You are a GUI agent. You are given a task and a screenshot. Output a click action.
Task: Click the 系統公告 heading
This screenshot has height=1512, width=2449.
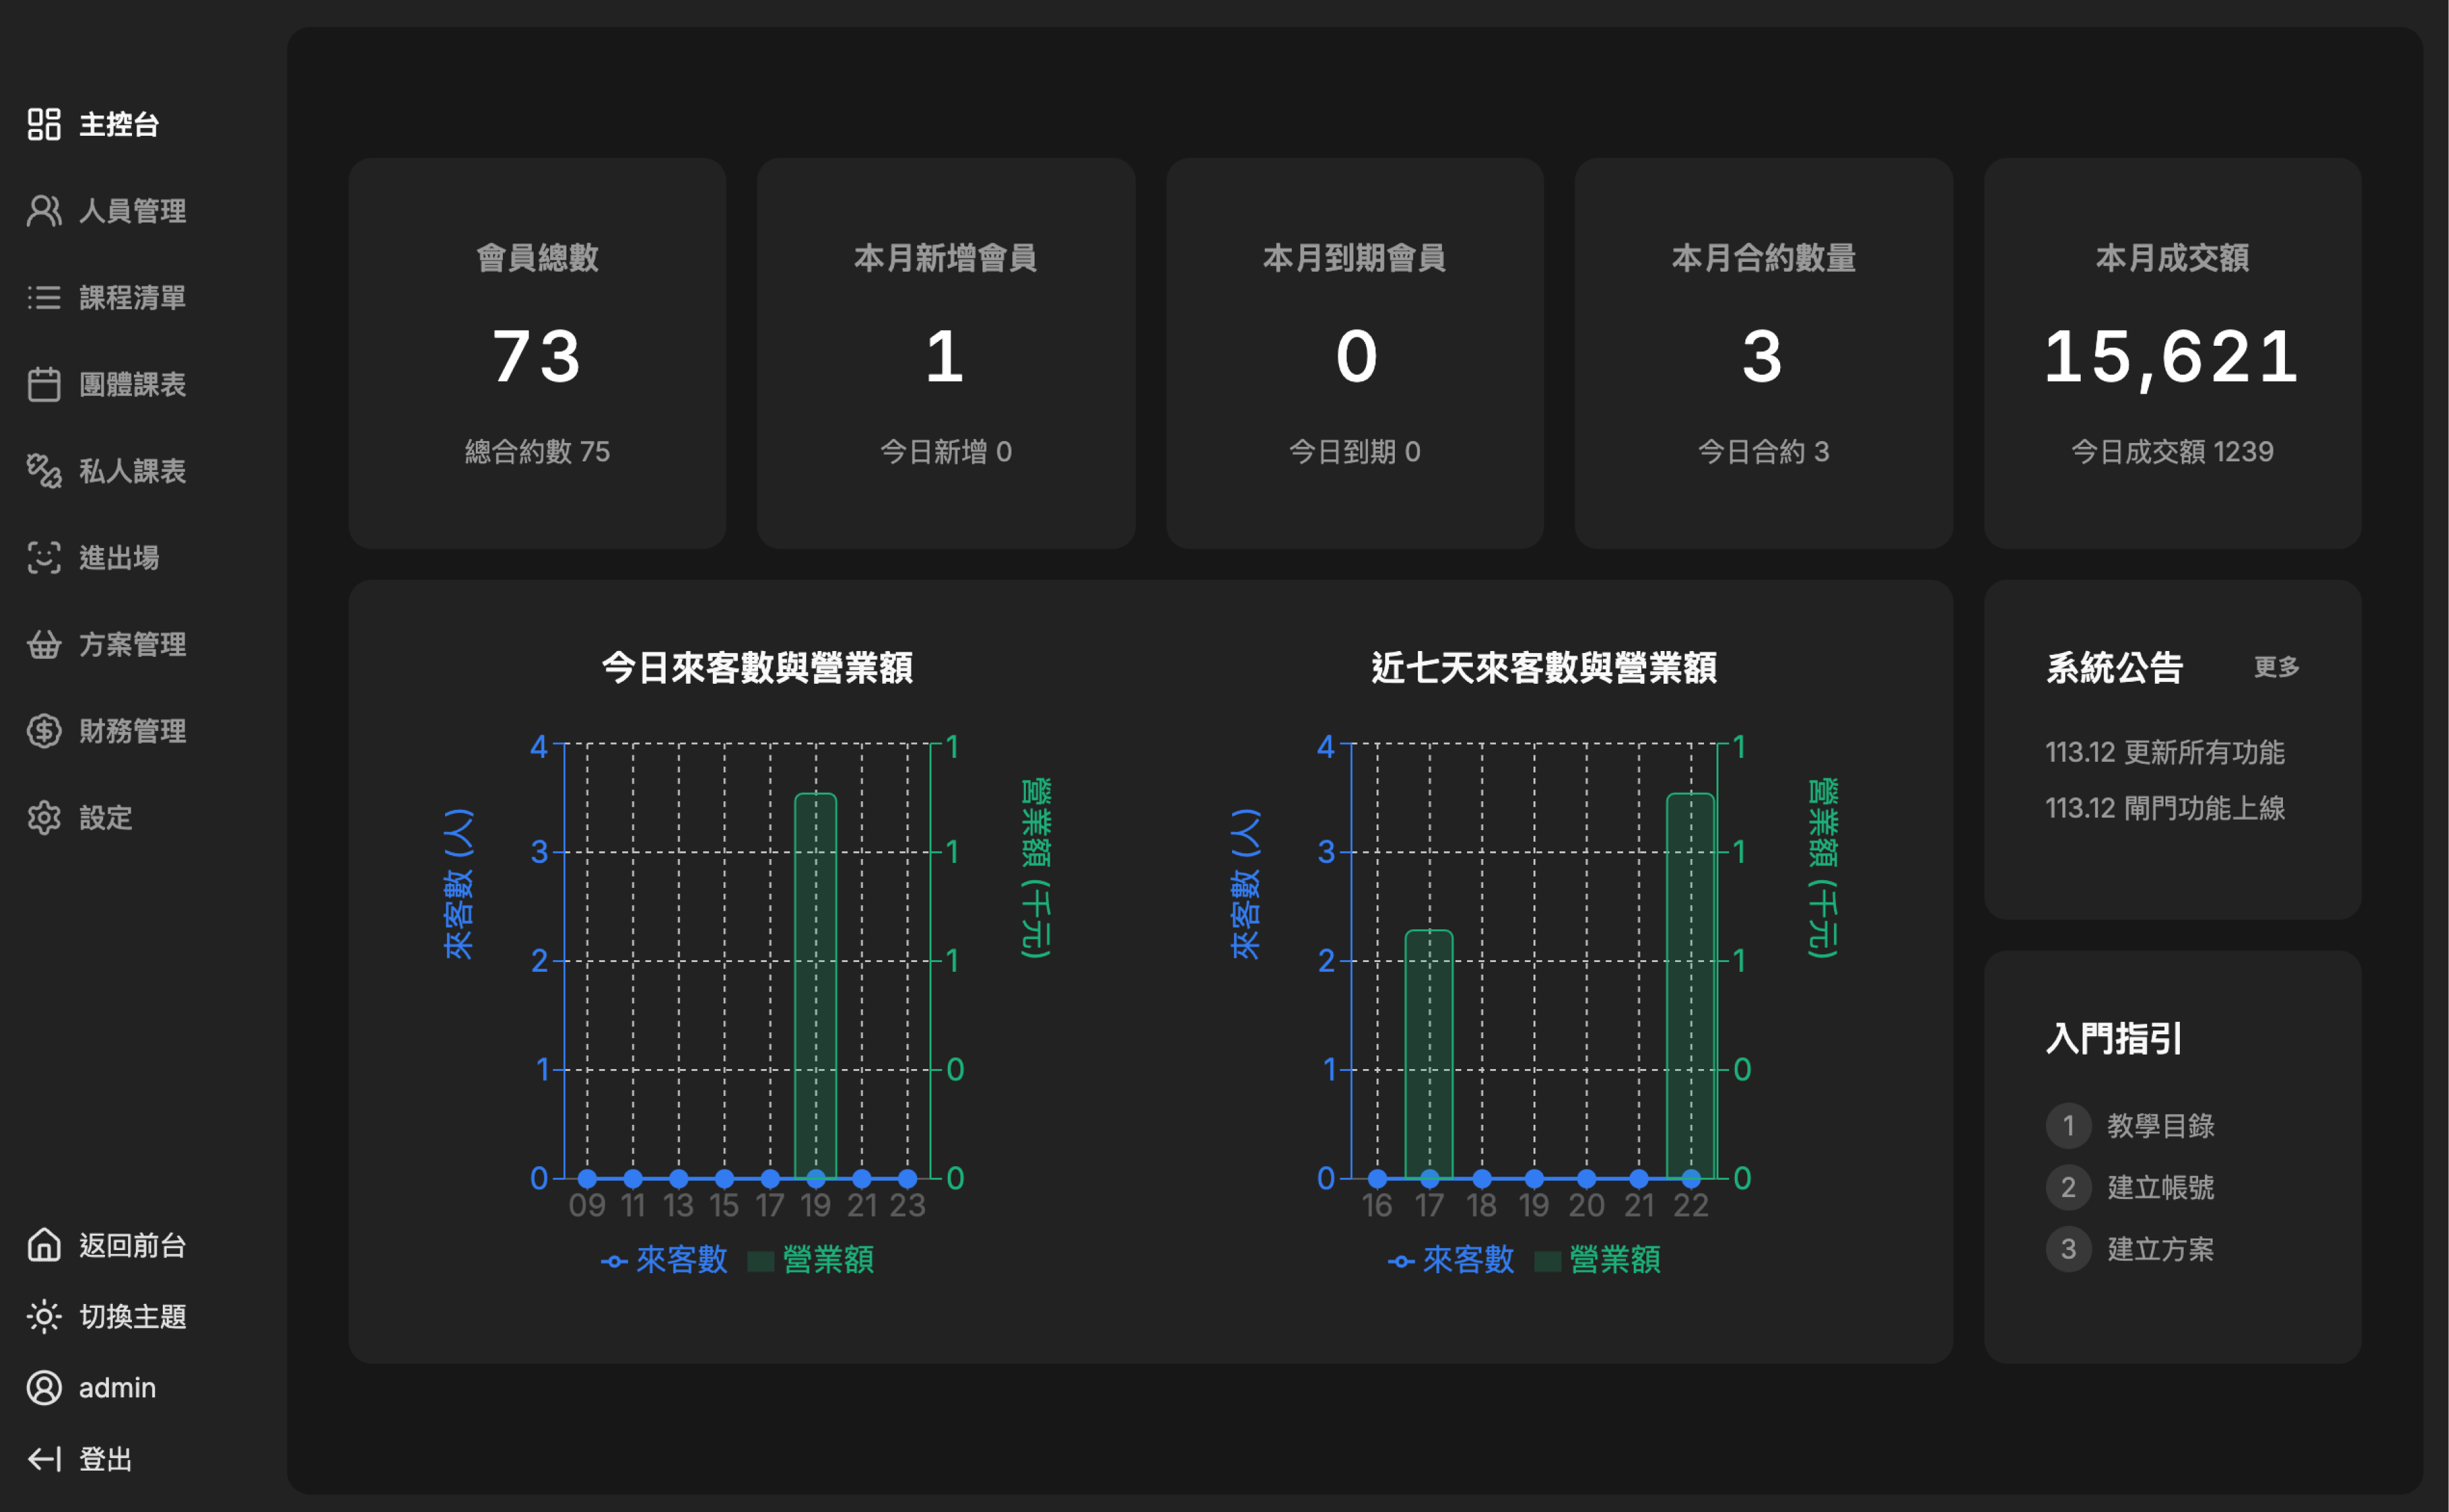click(x=2114, y=667)
